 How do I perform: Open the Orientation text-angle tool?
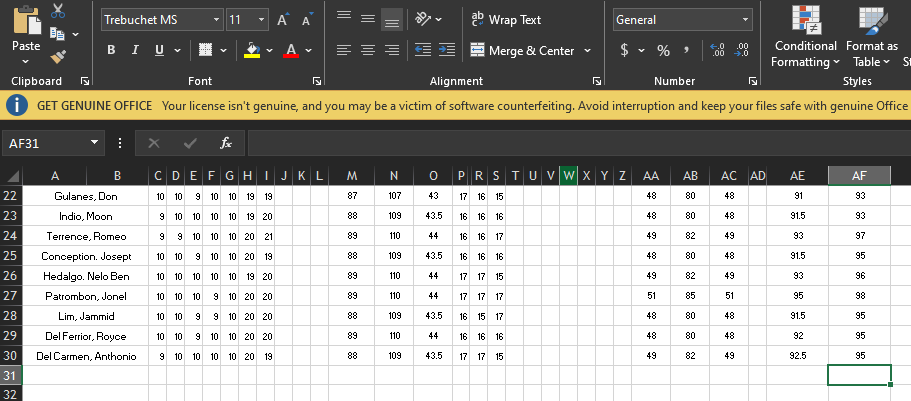[424, 20]
